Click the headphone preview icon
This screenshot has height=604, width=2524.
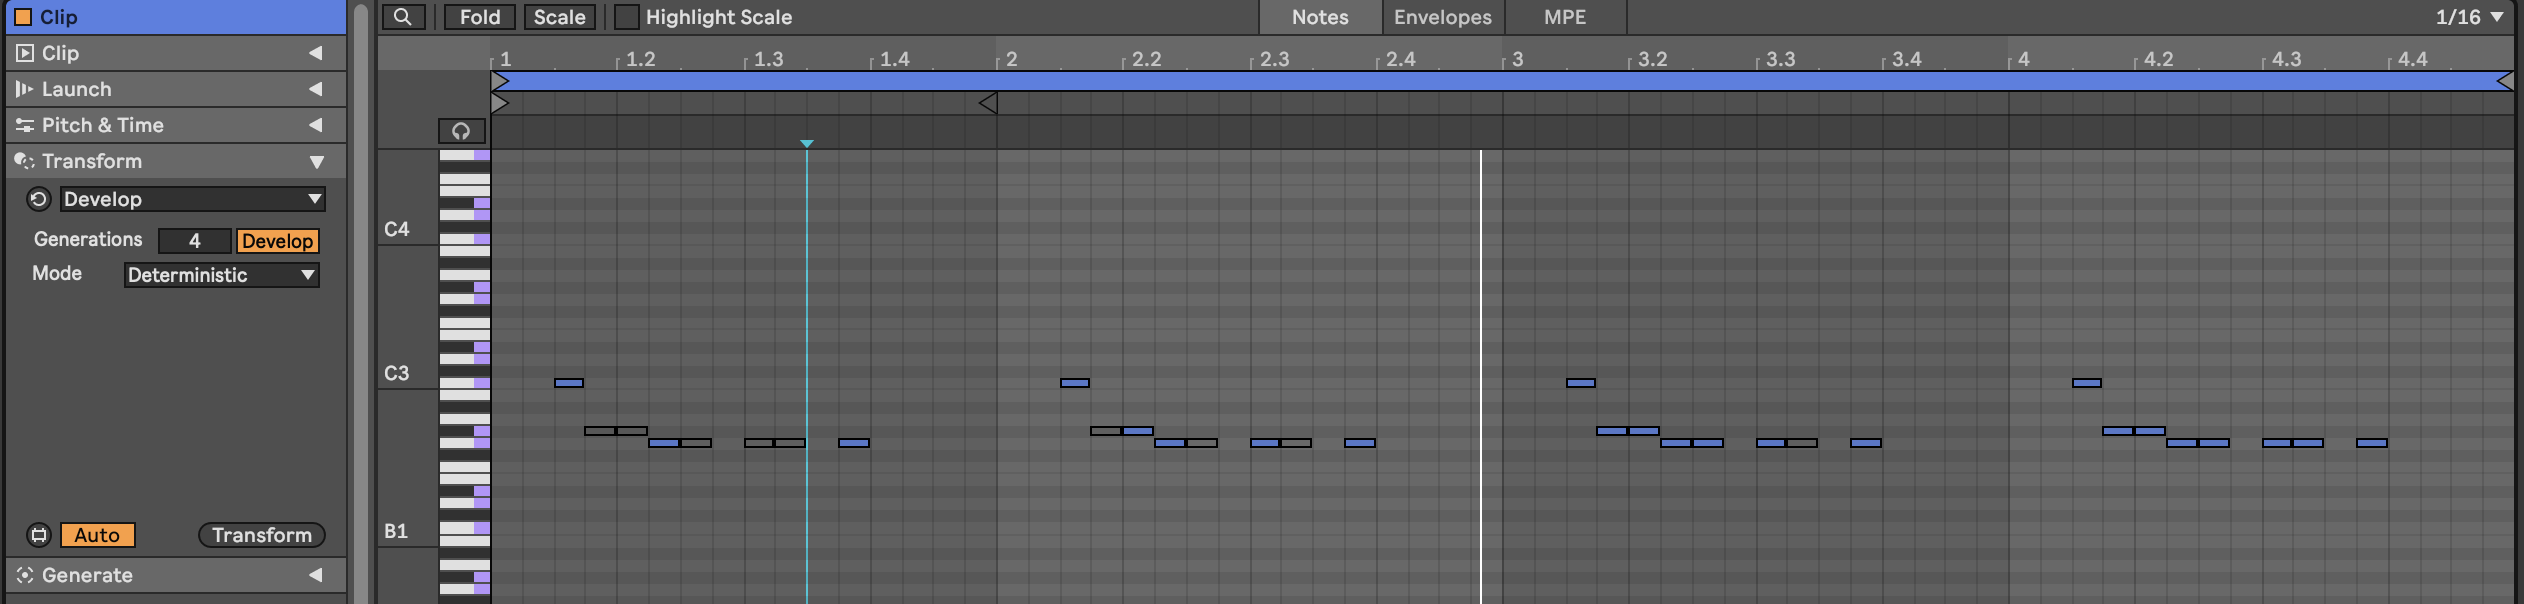click(x=461, y=131)
